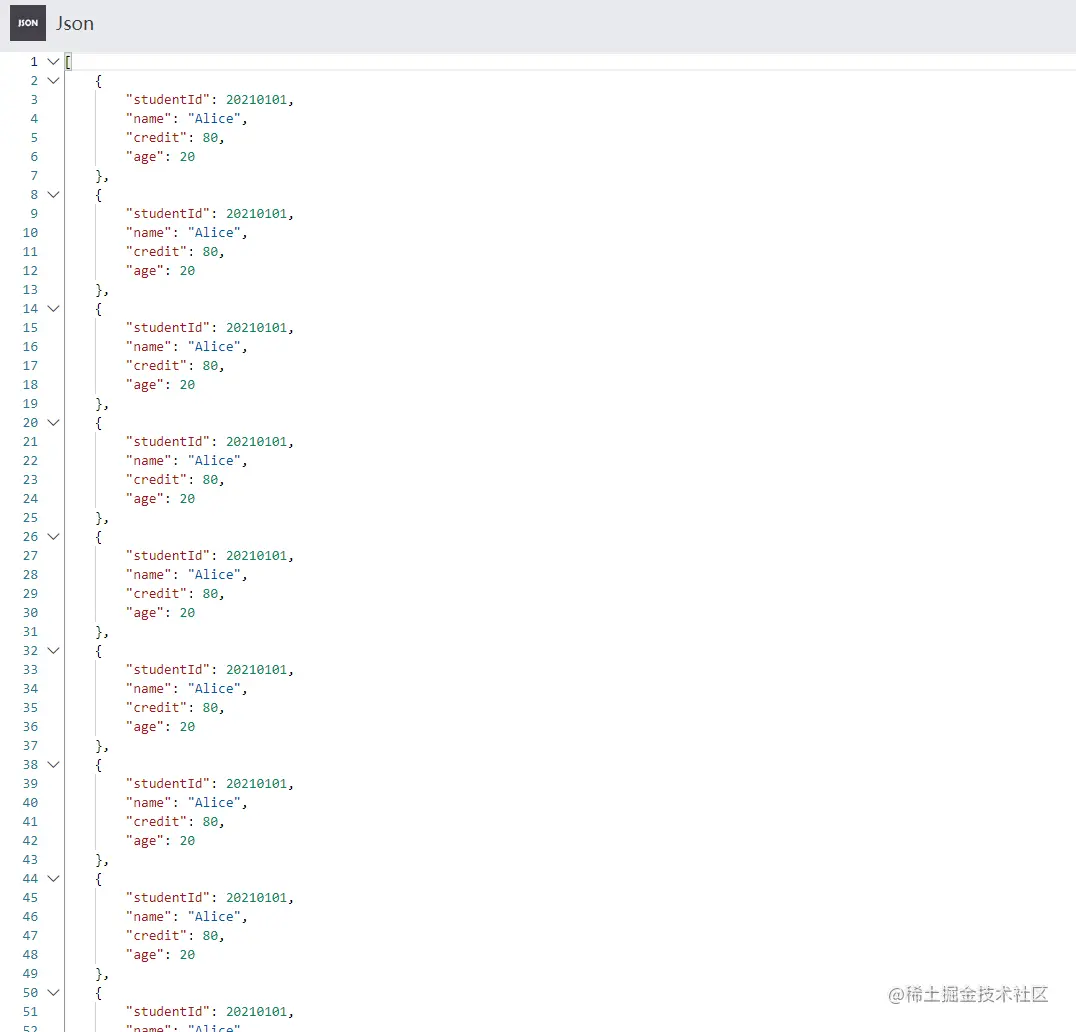This screenshot has width=1076, height=1032.
Task: Collapse the object starting at line 50
Action: point(53,992)
